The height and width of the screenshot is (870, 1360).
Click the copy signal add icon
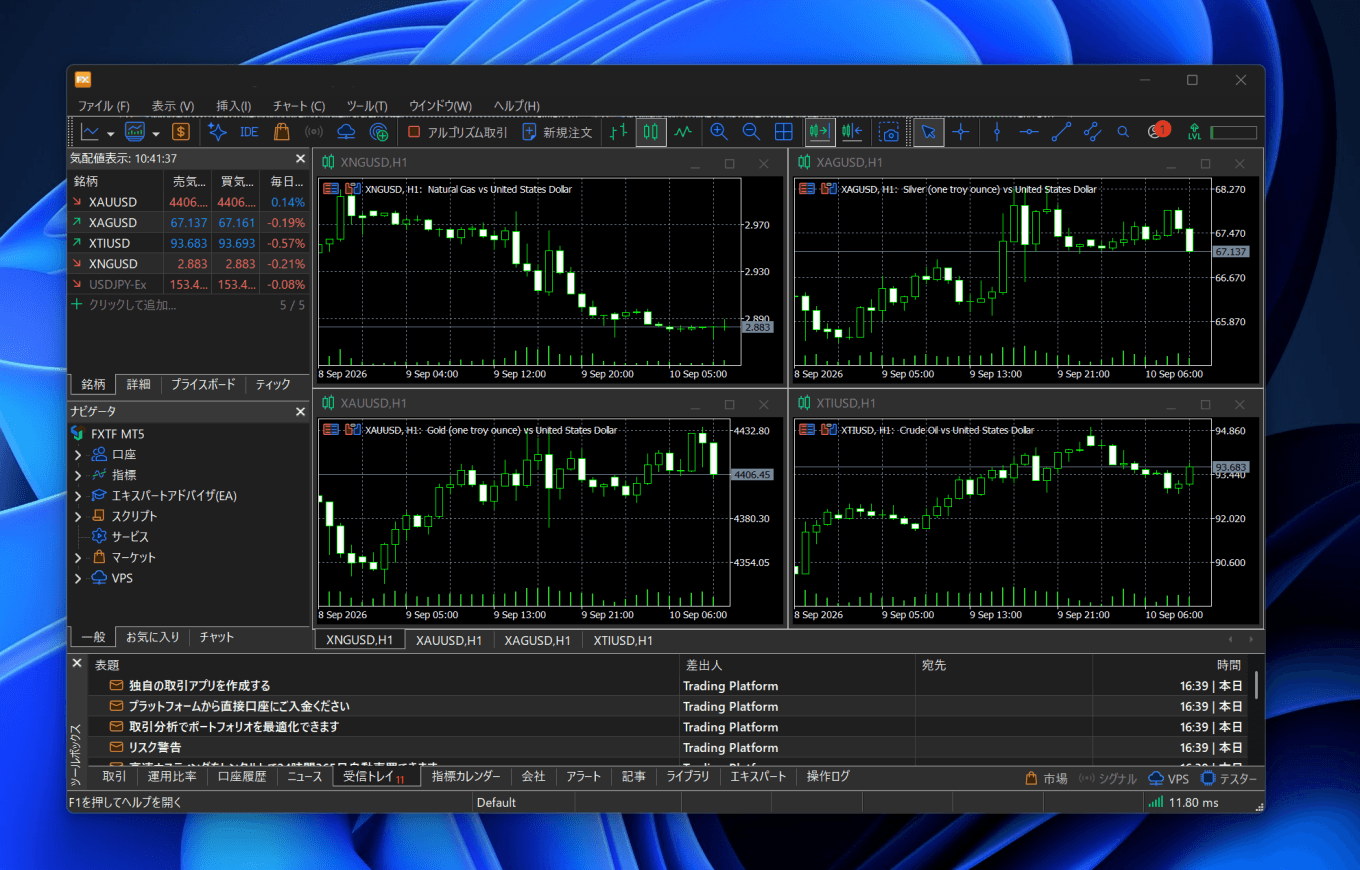tap(378, 132)
